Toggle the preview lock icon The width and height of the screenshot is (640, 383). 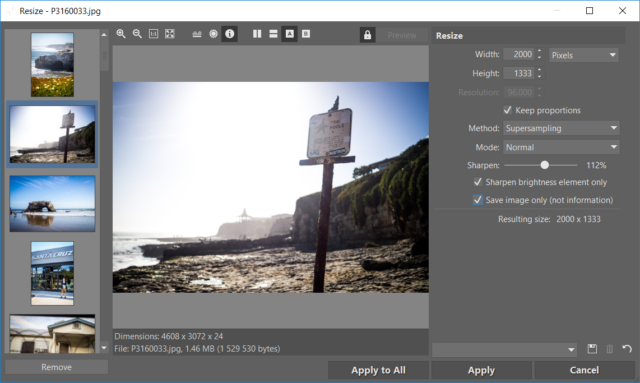coord(367,35)
